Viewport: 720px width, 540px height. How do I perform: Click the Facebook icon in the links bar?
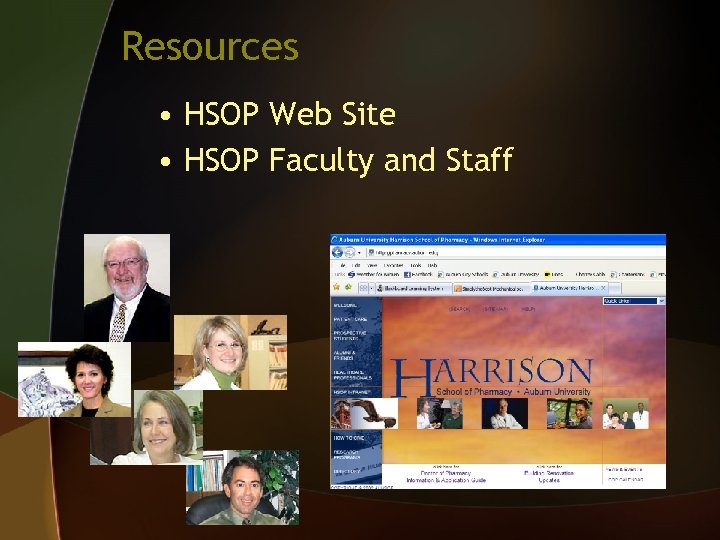(407, 275)
